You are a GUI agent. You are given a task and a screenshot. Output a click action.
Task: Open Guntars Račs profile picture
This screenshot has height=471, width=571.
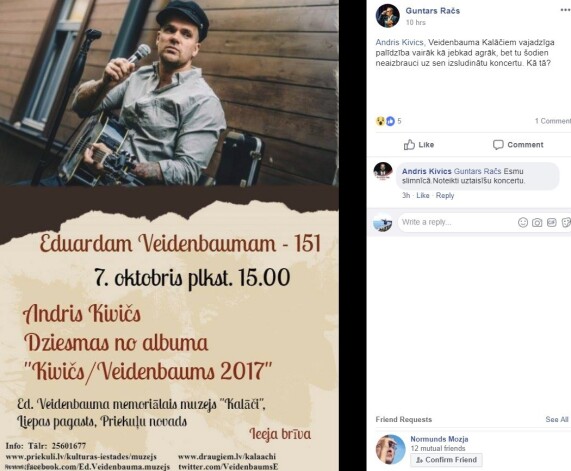pyautogui.click(x=388, y=16)
